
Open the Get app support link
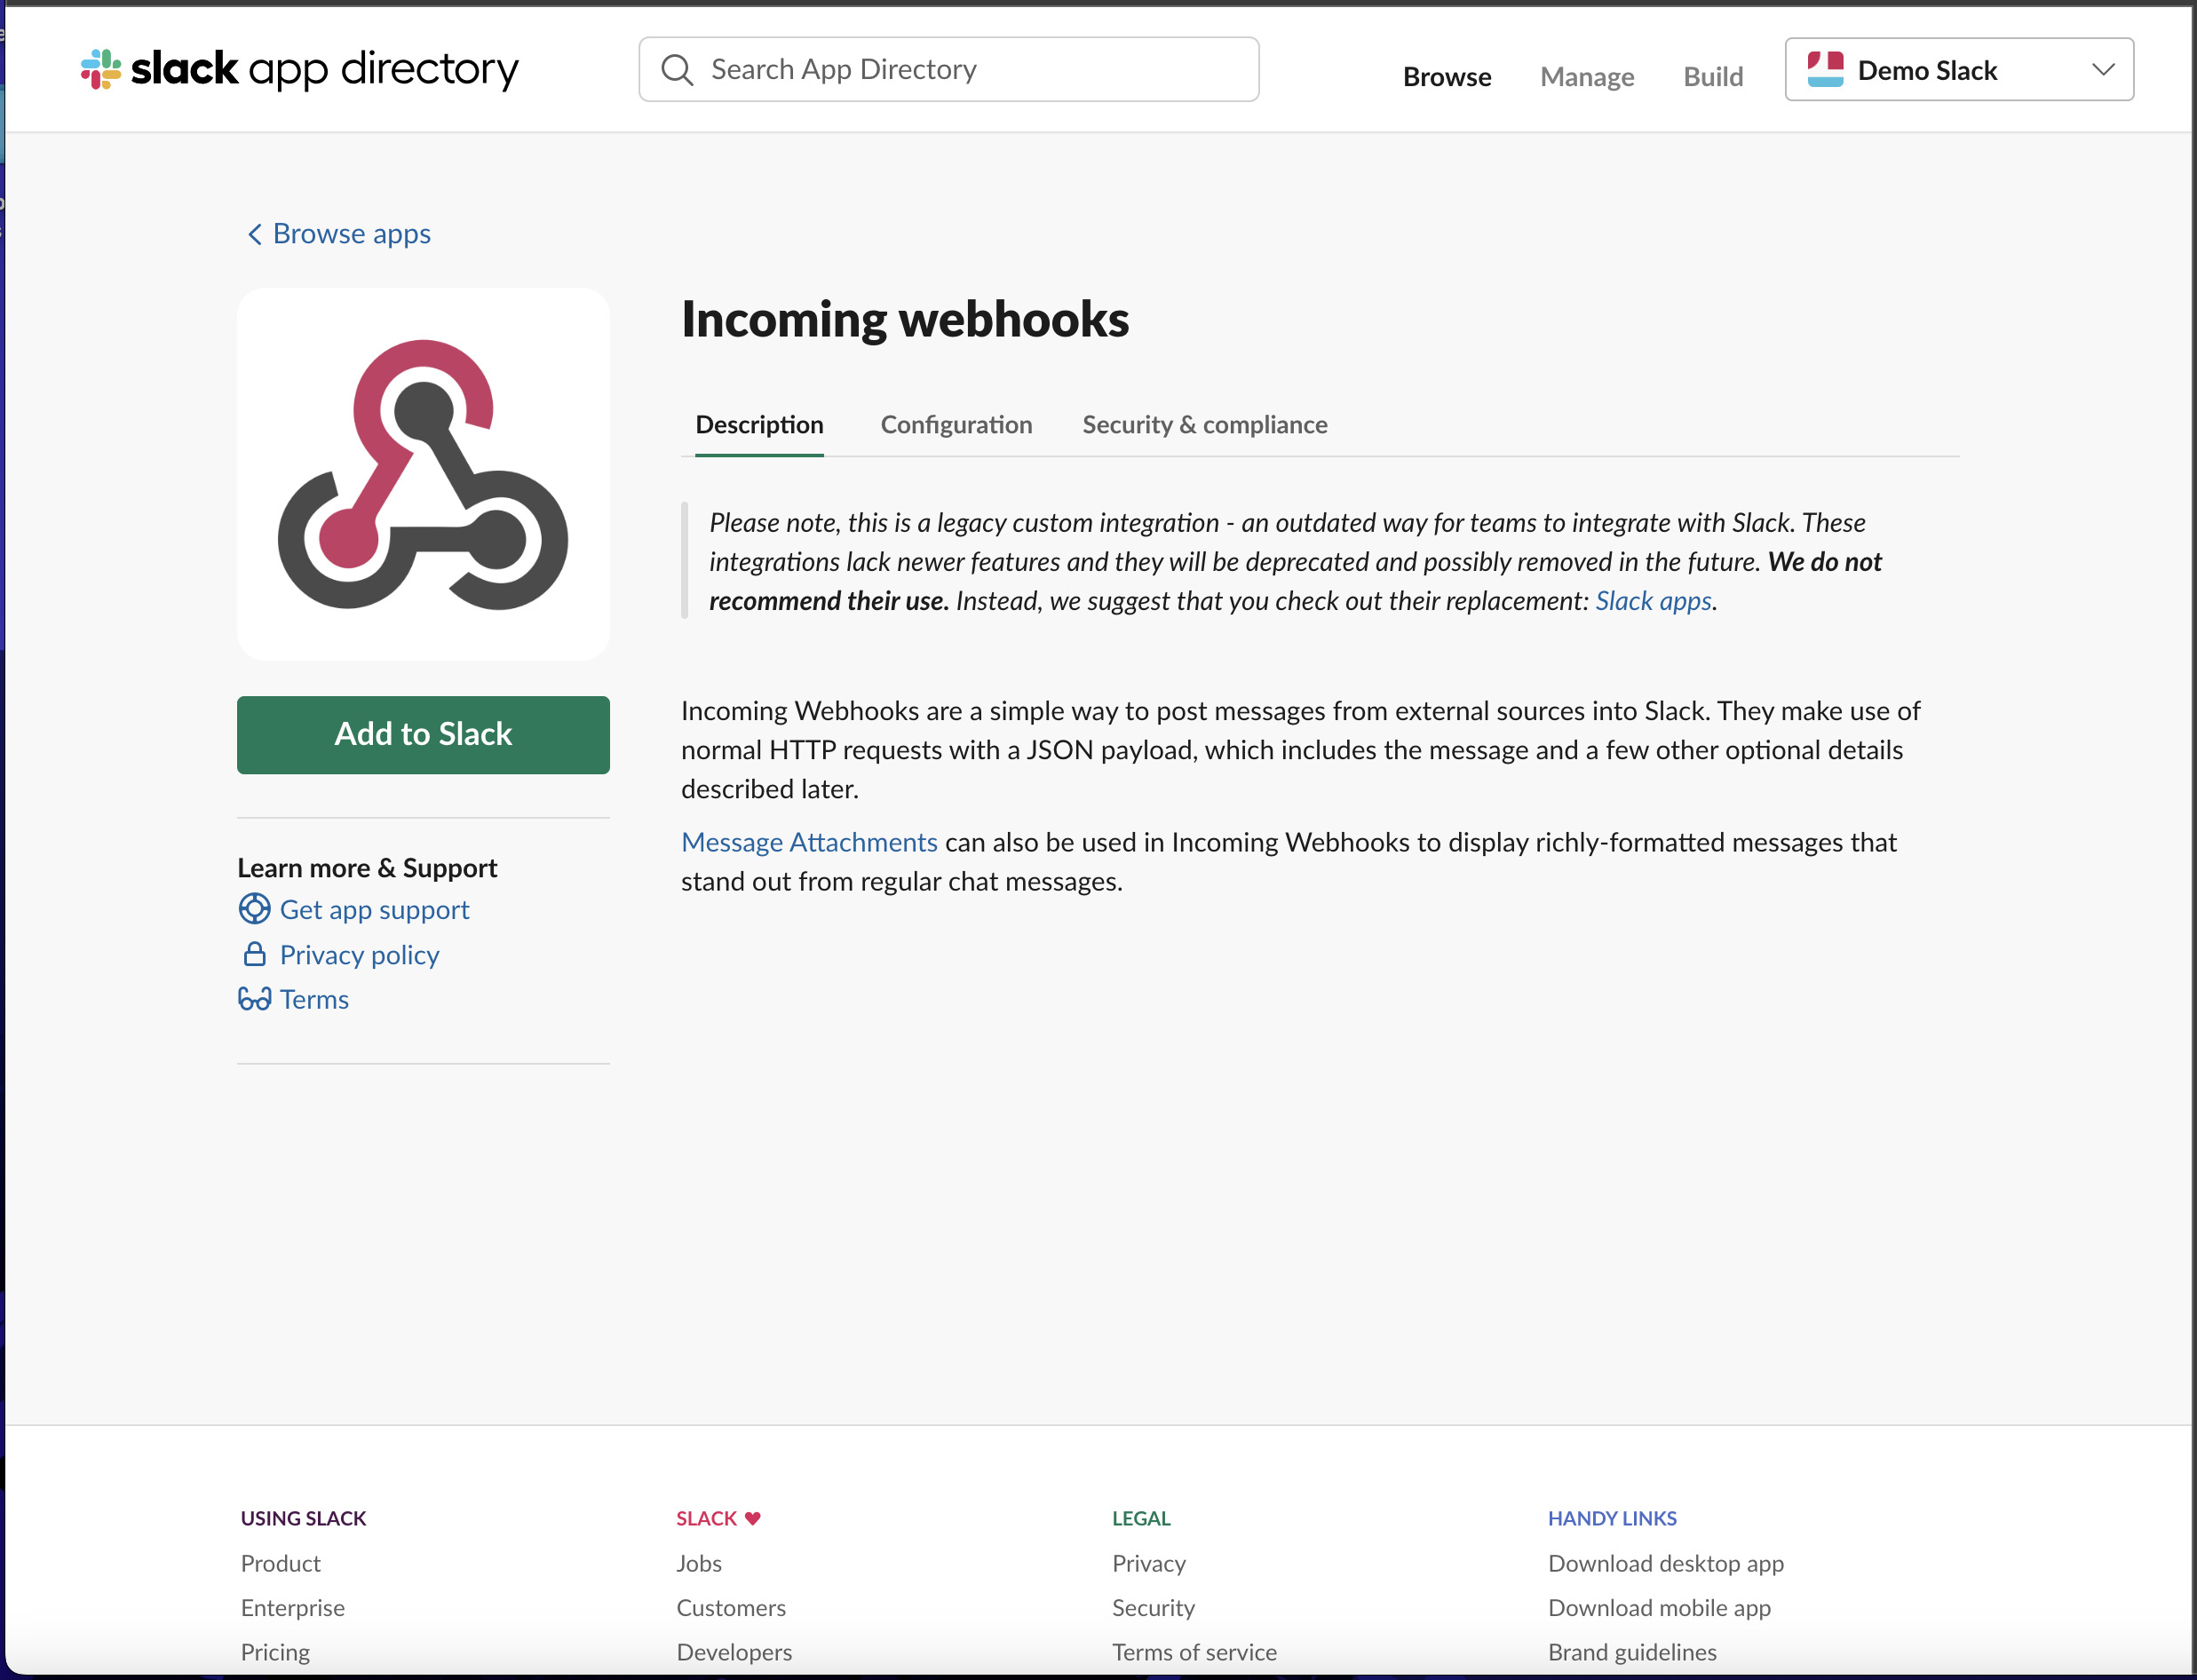click(374, 910)
